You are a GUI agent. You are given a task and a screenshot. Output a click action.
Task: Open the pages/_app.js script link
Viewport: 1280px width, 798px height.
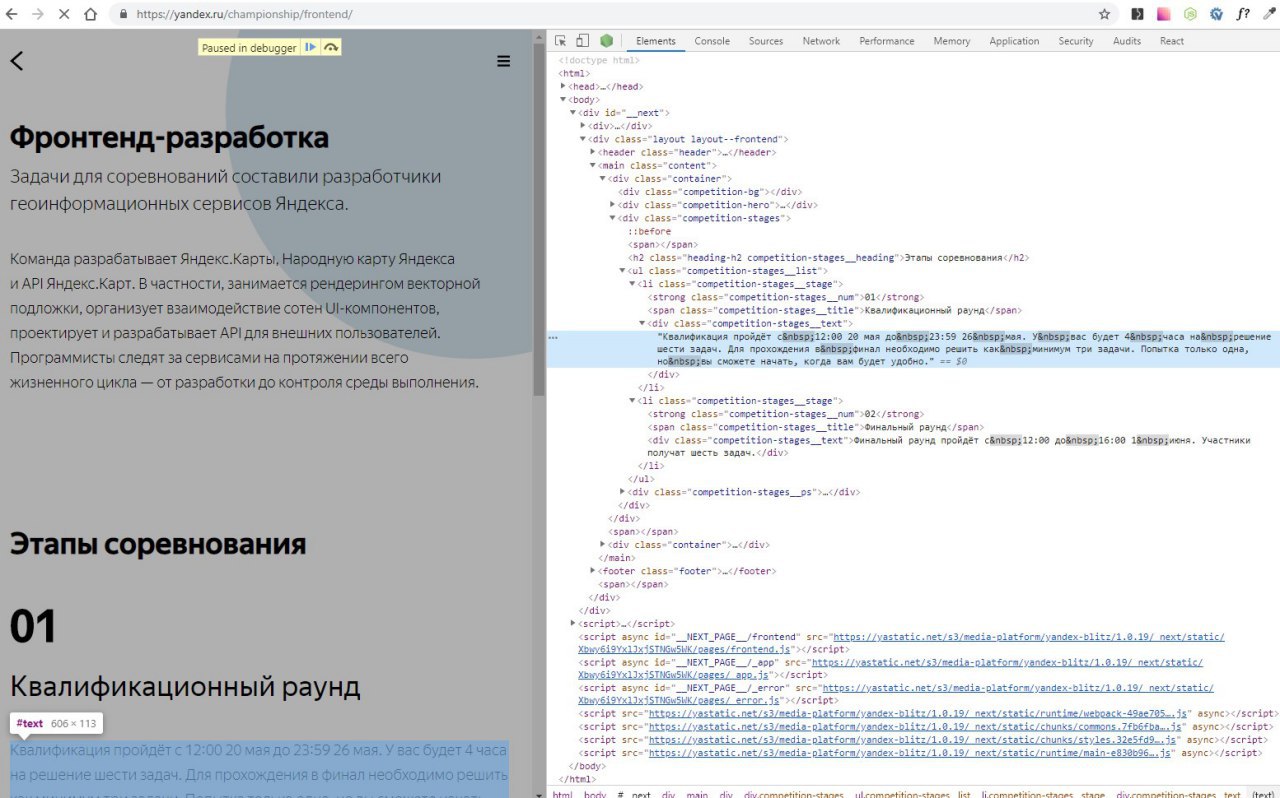[x=890, y=669]
